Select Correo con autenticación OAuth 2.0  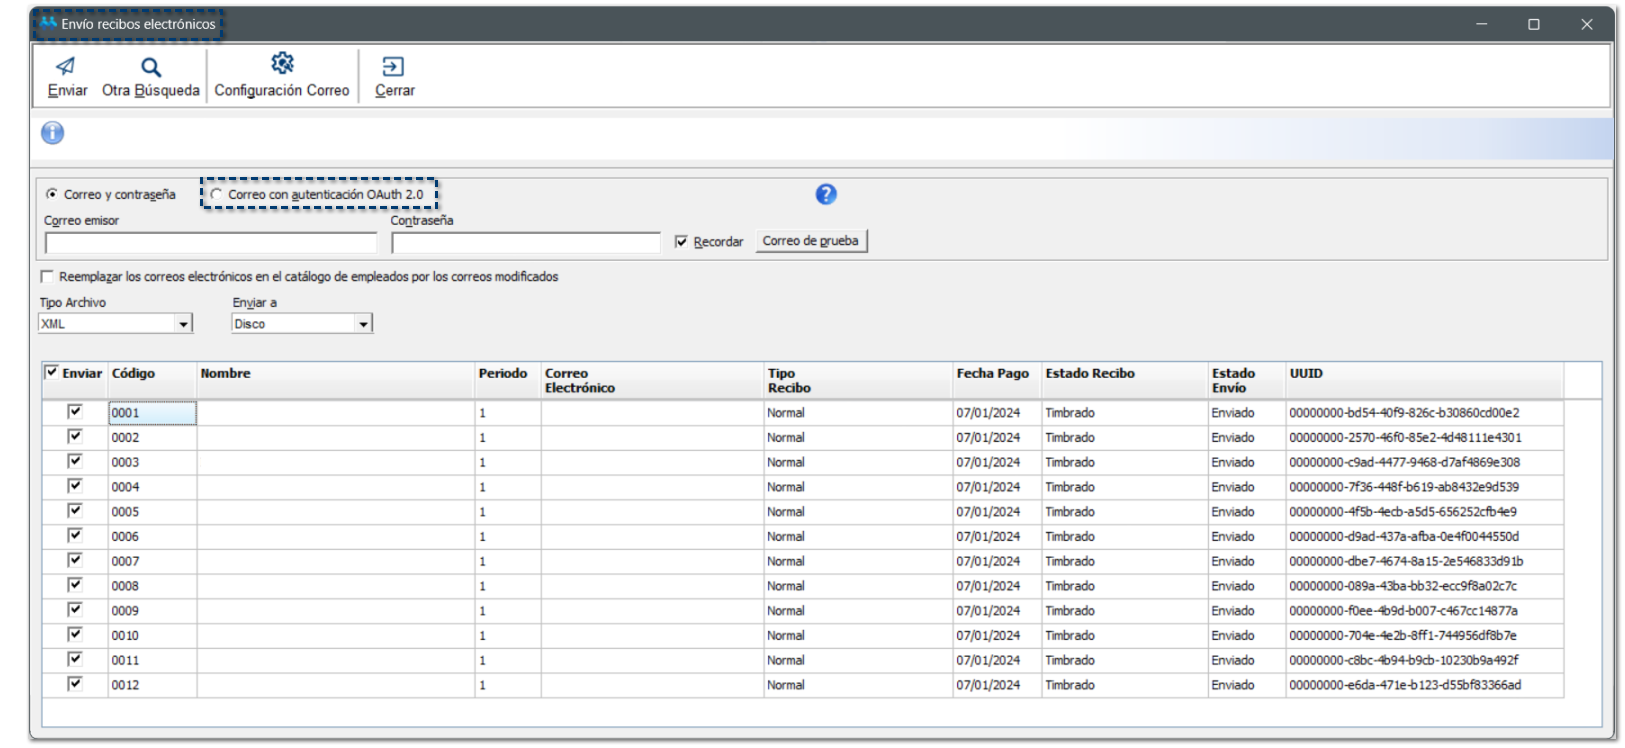coord(216,194)
